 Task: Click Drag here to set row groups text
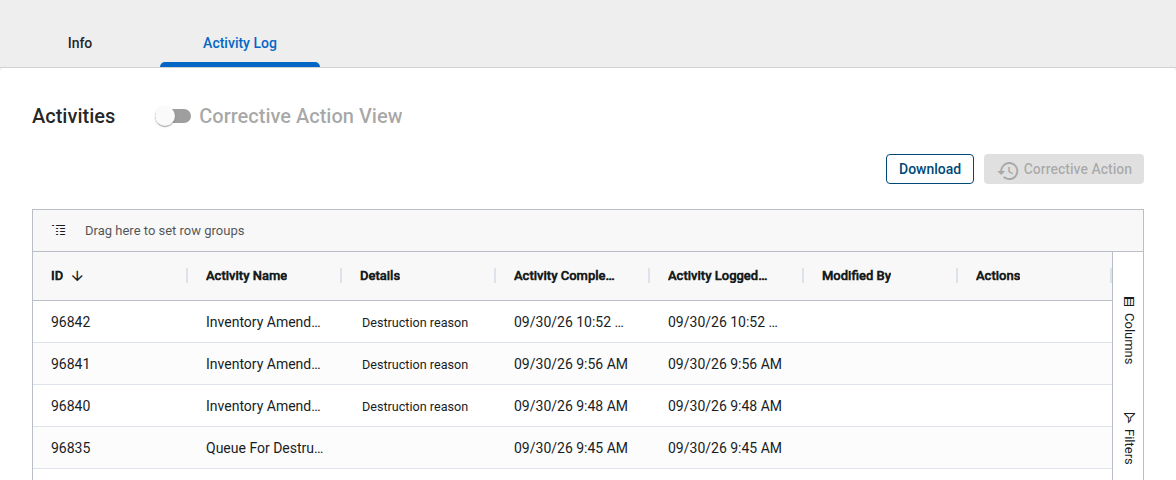[164, 231]
